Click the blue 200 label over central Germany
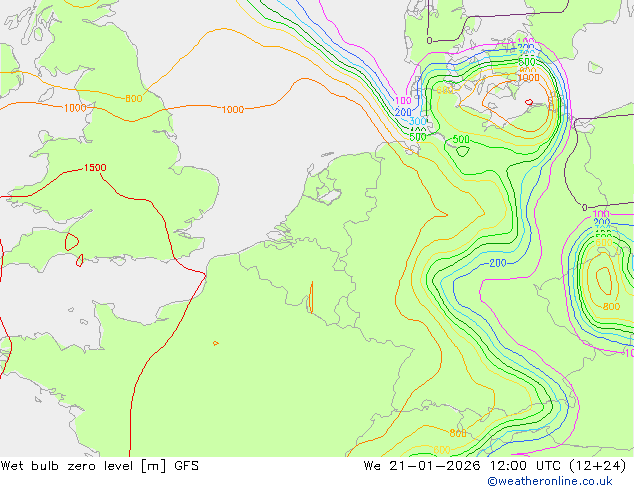 pyautogui.click(x=498, y=263)
